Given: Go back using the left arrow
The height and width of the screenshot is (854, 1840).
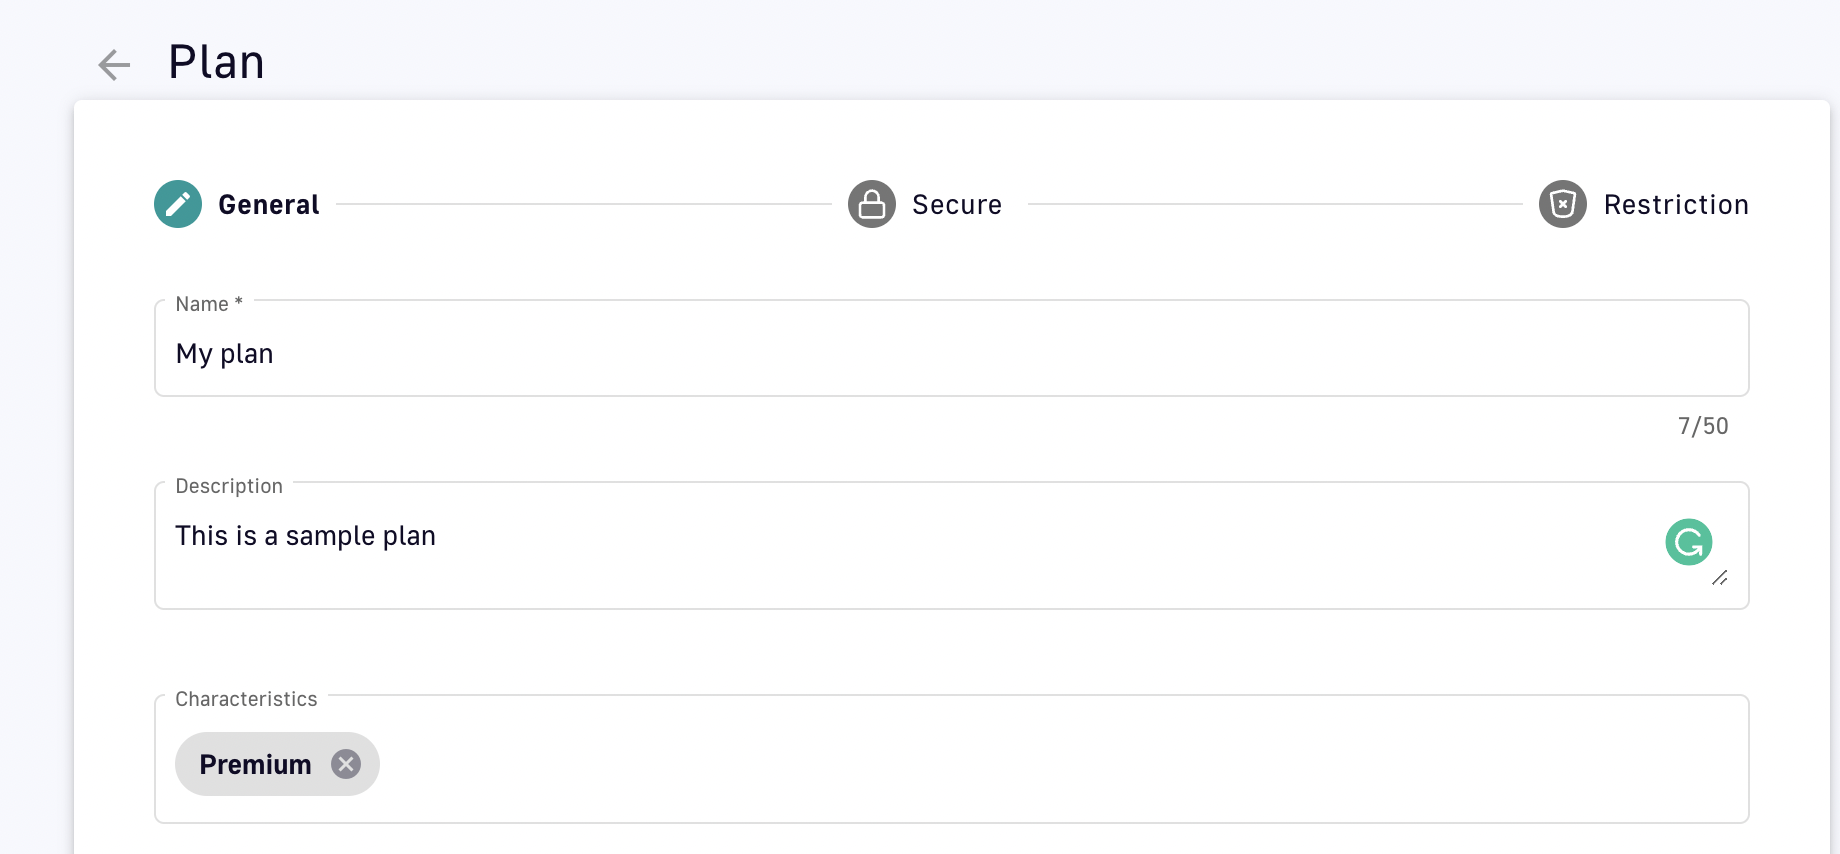Looking at the screenshot, I should 114,65.
